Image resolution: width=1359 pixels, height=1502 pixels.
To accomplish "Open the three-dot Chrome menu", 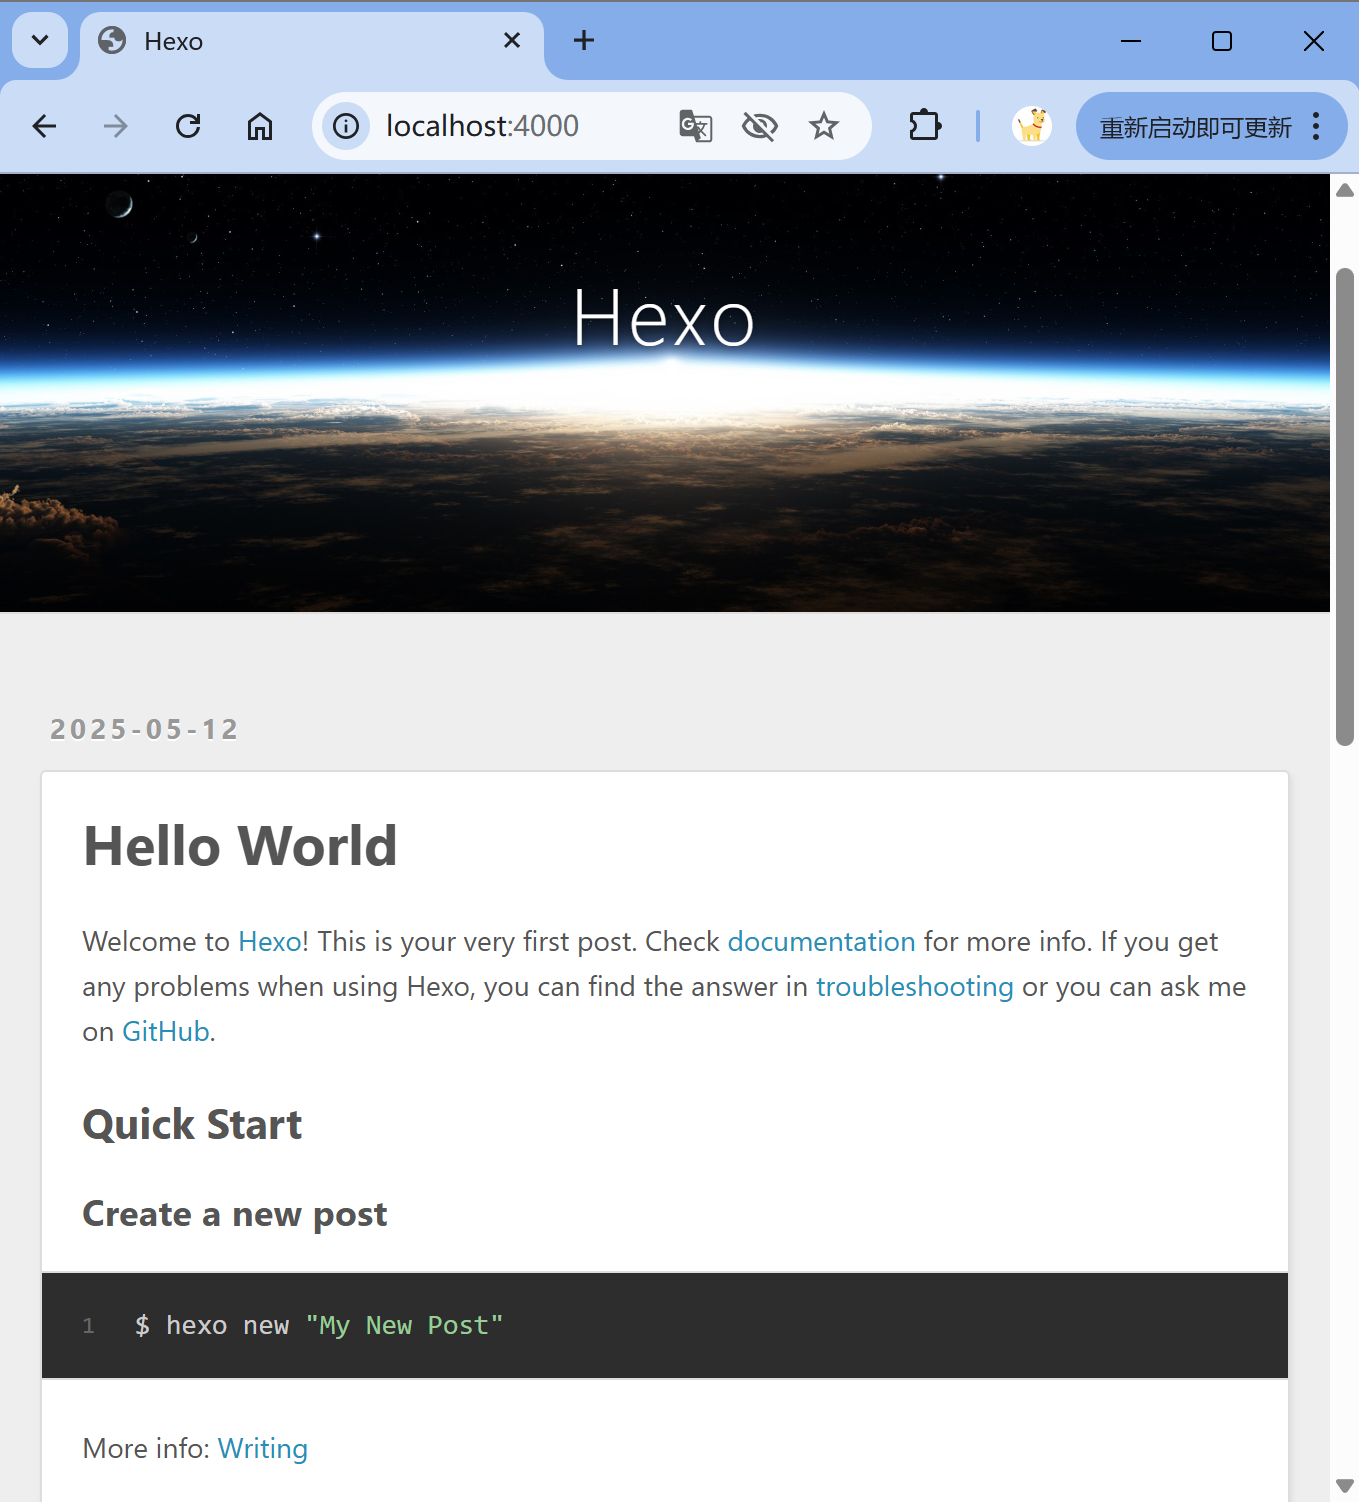I will click(x=1316, y=126).
